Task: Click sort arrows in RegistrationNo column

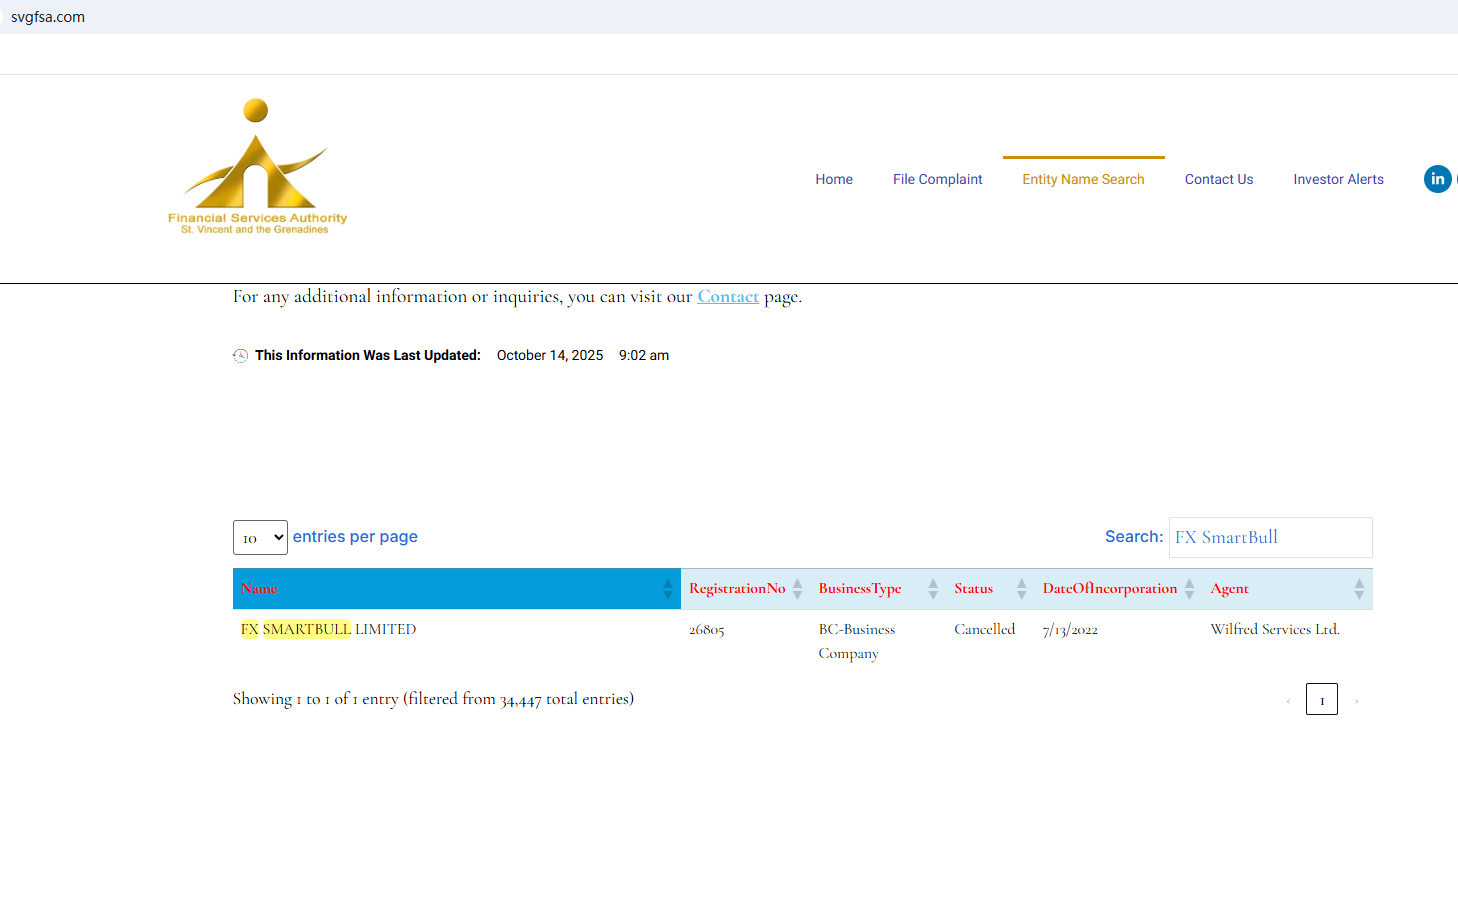Action: (x=797, y=589)
